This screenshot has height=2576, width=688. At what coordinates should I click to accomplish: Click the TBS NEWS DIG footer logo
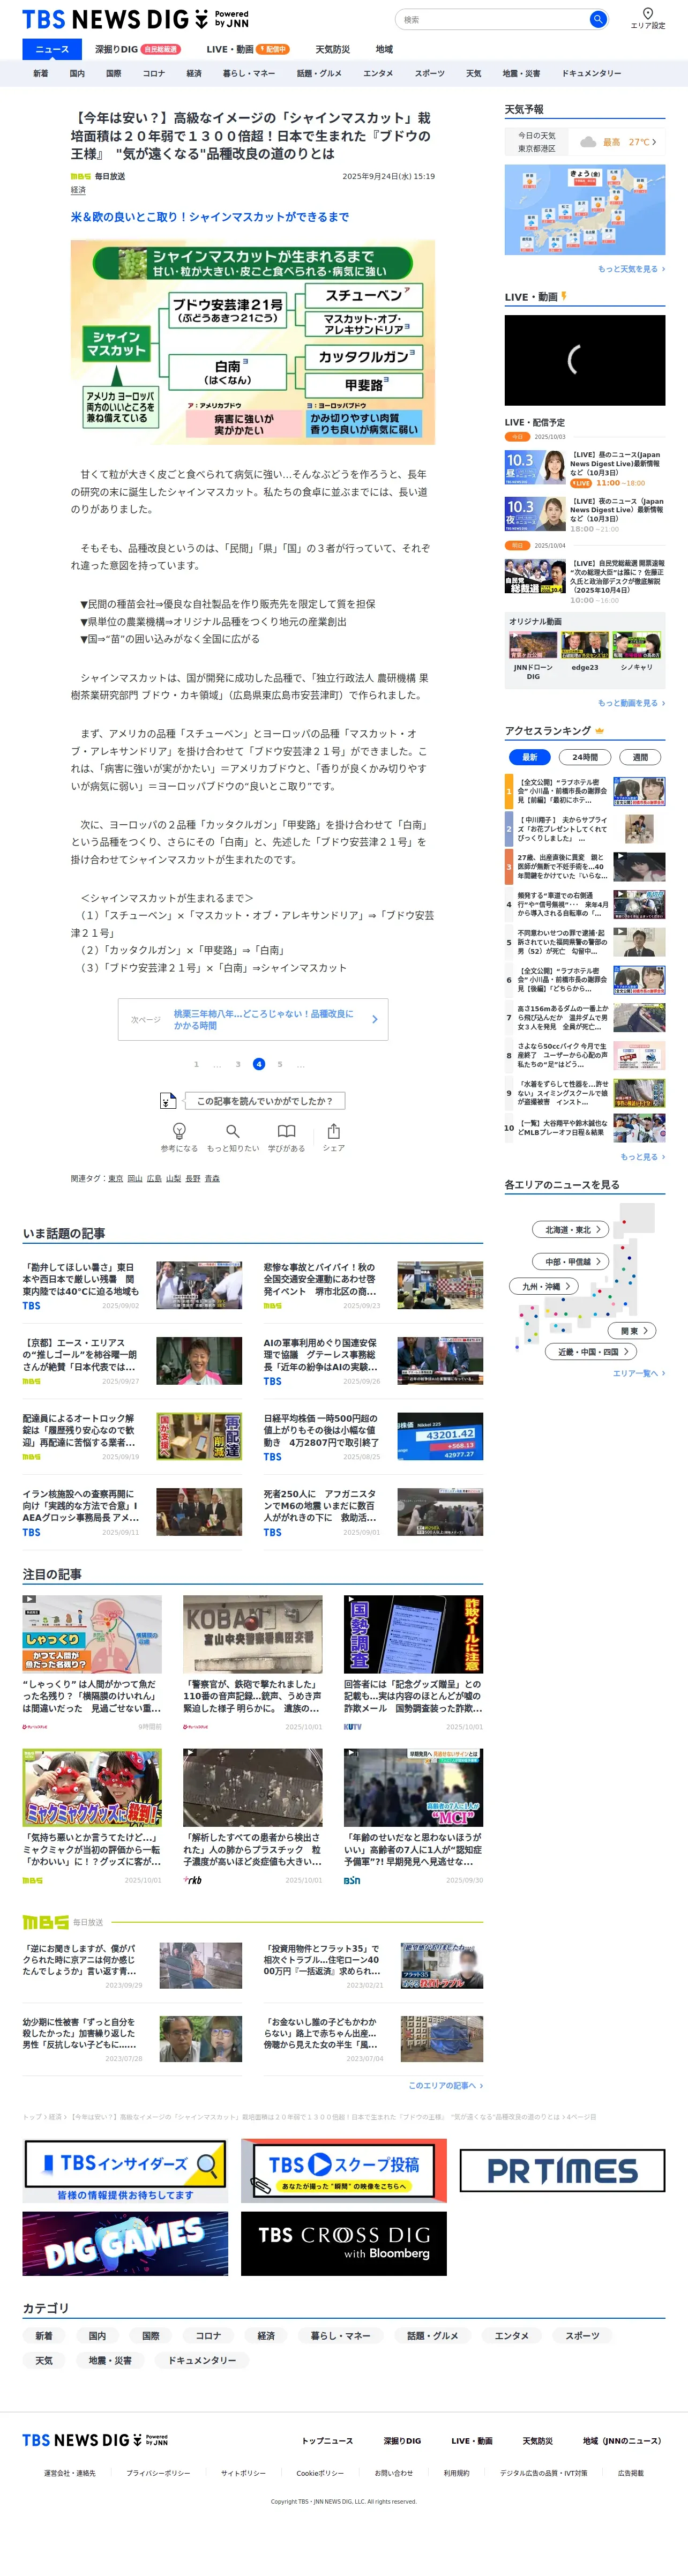click(x=95, y=2440)
